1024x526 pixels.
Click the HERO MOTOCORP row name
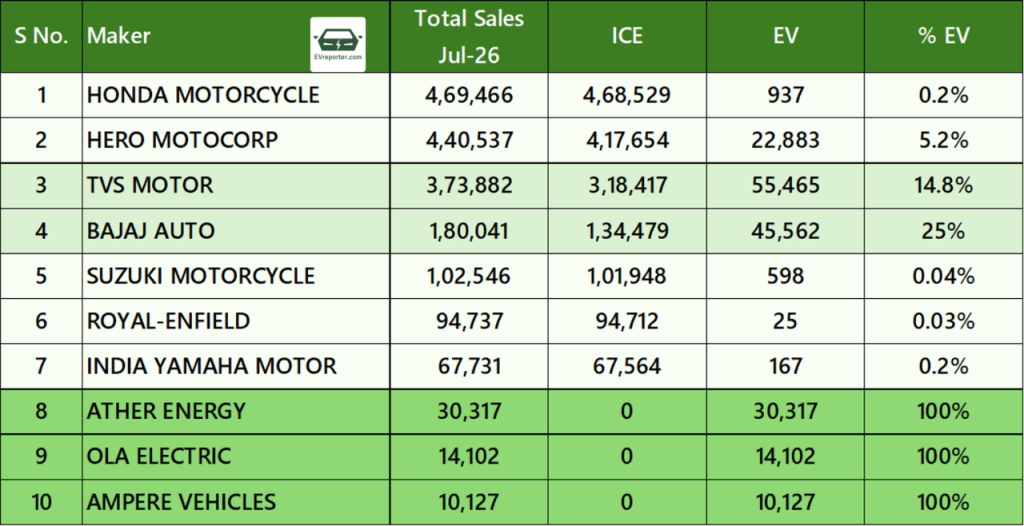tap(182, 140)
